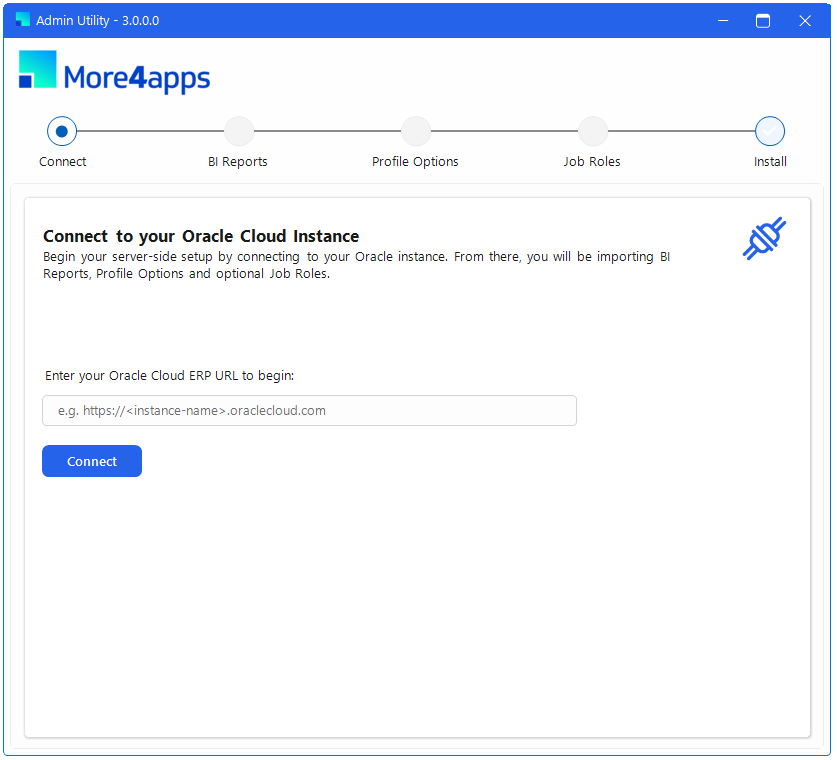Select the Job Roles step circle

[x=593, y=131]
